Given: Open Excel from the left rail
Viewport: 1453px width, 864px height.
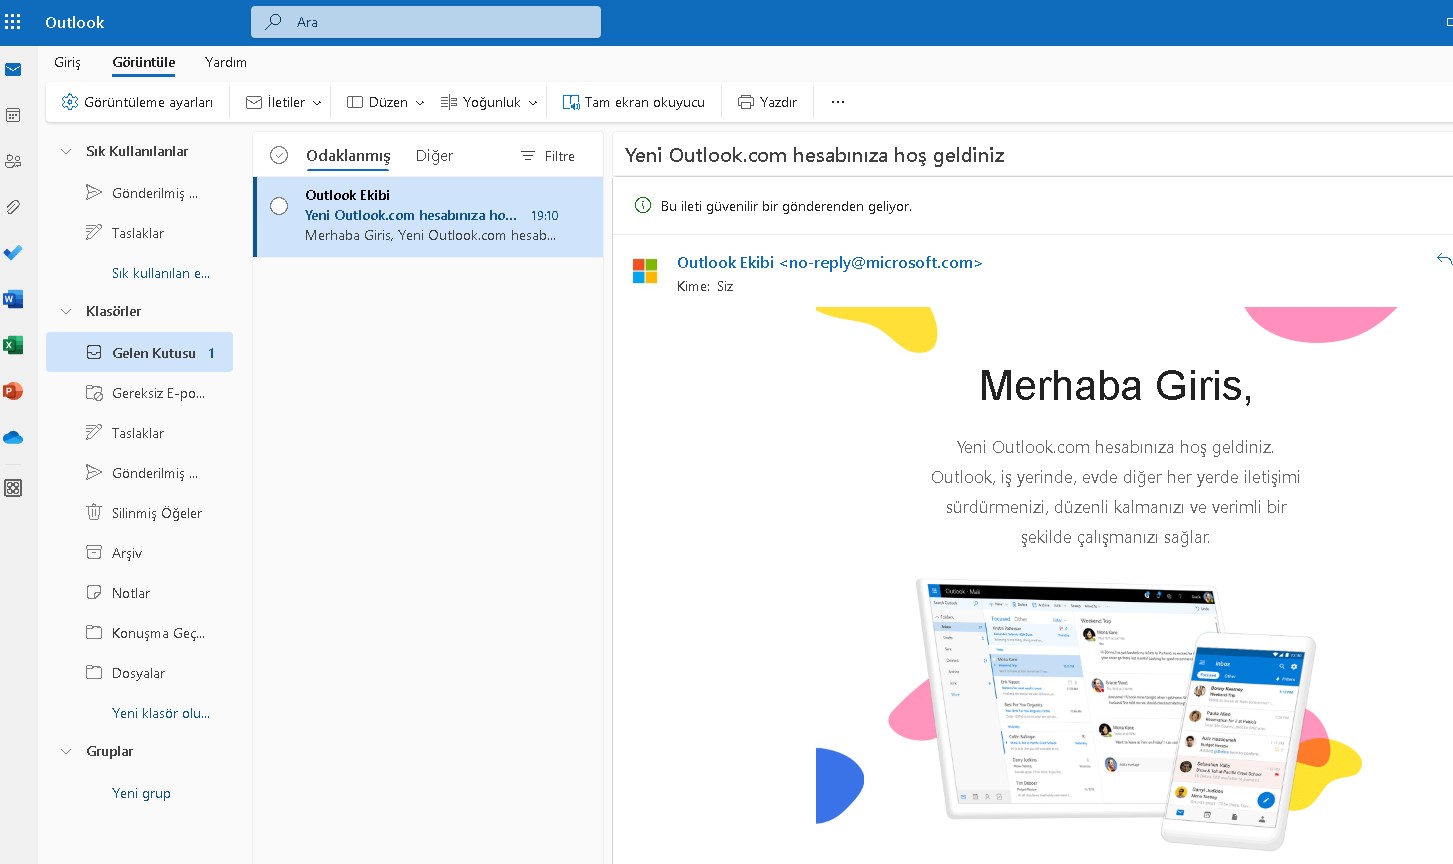Looking at the screenshot, I should point(13,344).
